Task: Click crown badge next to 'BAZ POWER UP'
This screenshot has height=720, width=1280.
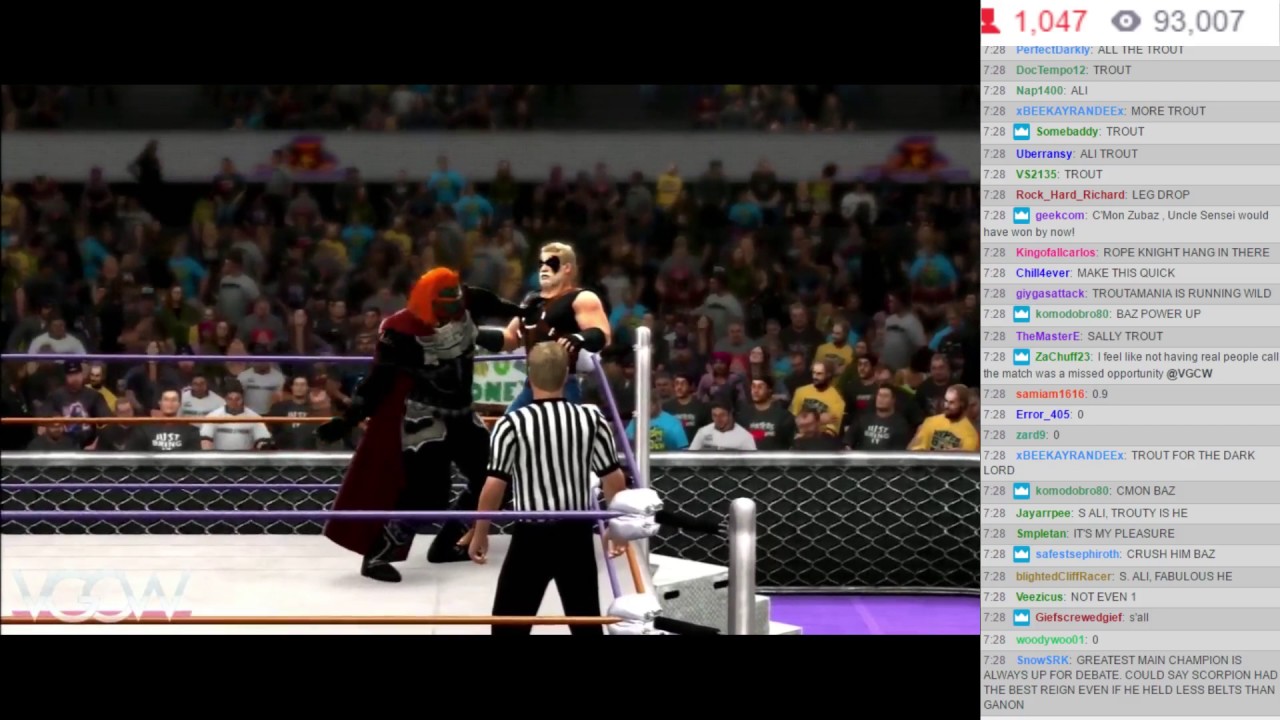Action: tap(1021, 314)
